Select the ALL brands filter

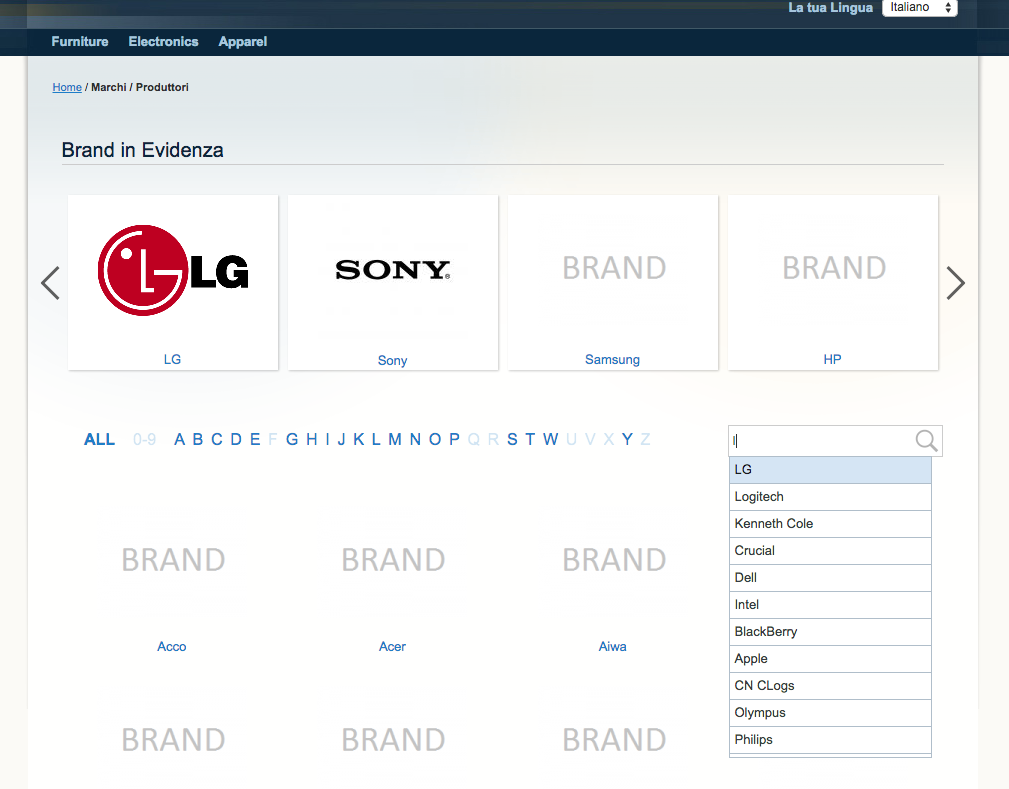click(x=99, y=440)
